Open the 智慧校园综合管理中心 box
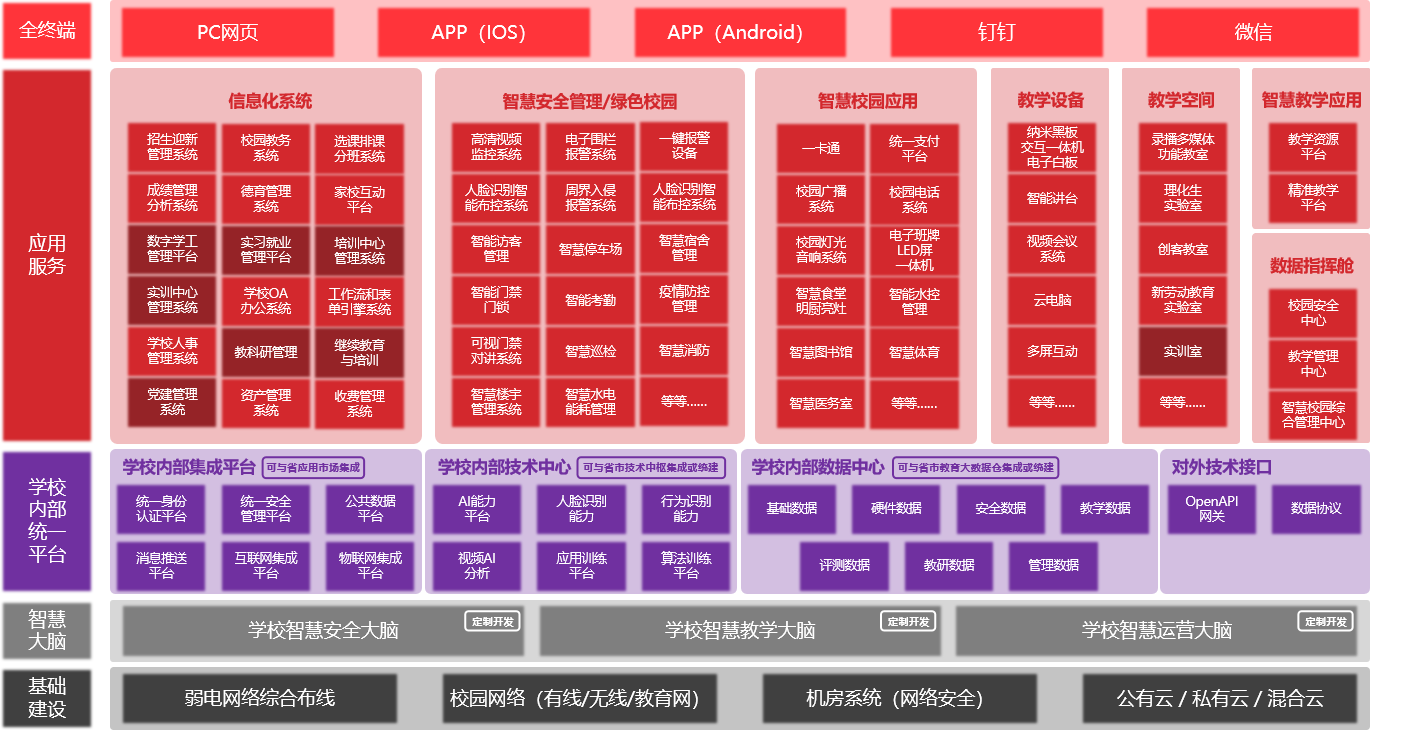Viewport: 1411px width, 730px height. [1313, 415]
